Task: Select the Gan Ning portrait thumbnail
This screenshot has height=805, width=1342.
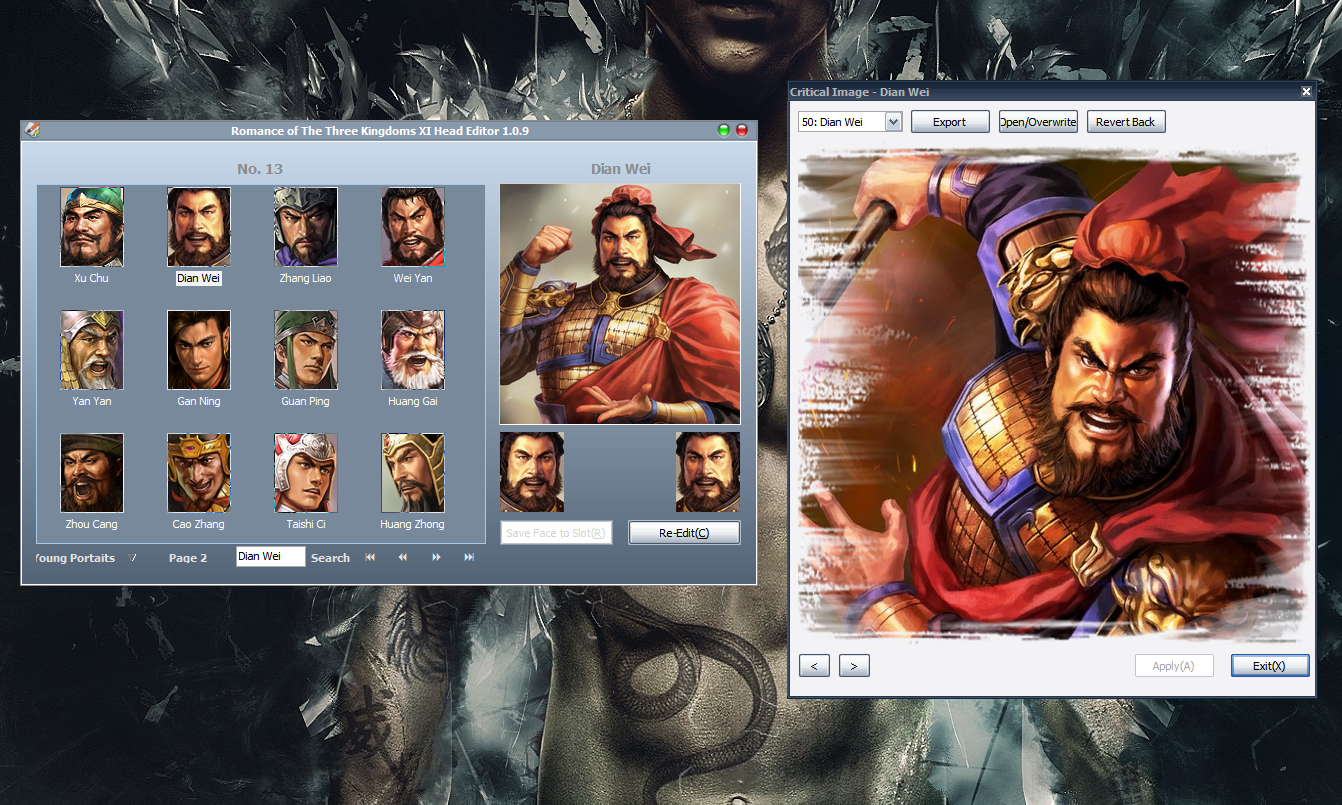Action: click(199, 350)
